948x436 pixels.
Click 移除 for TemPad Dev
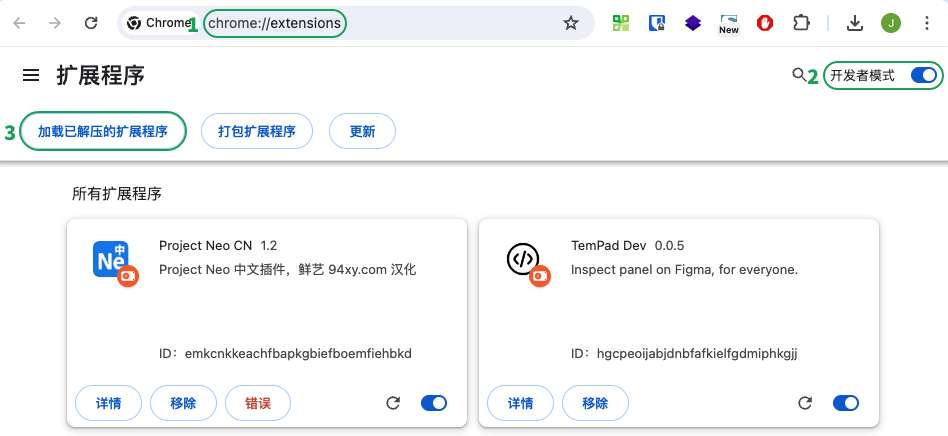(x=596, y=403)
